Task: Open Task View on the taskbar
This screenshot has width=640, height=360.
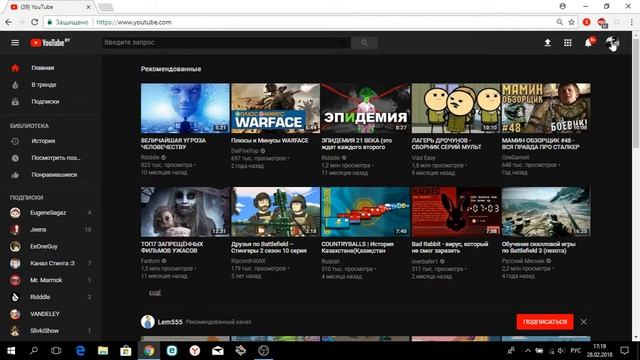Action: [56, 351]
